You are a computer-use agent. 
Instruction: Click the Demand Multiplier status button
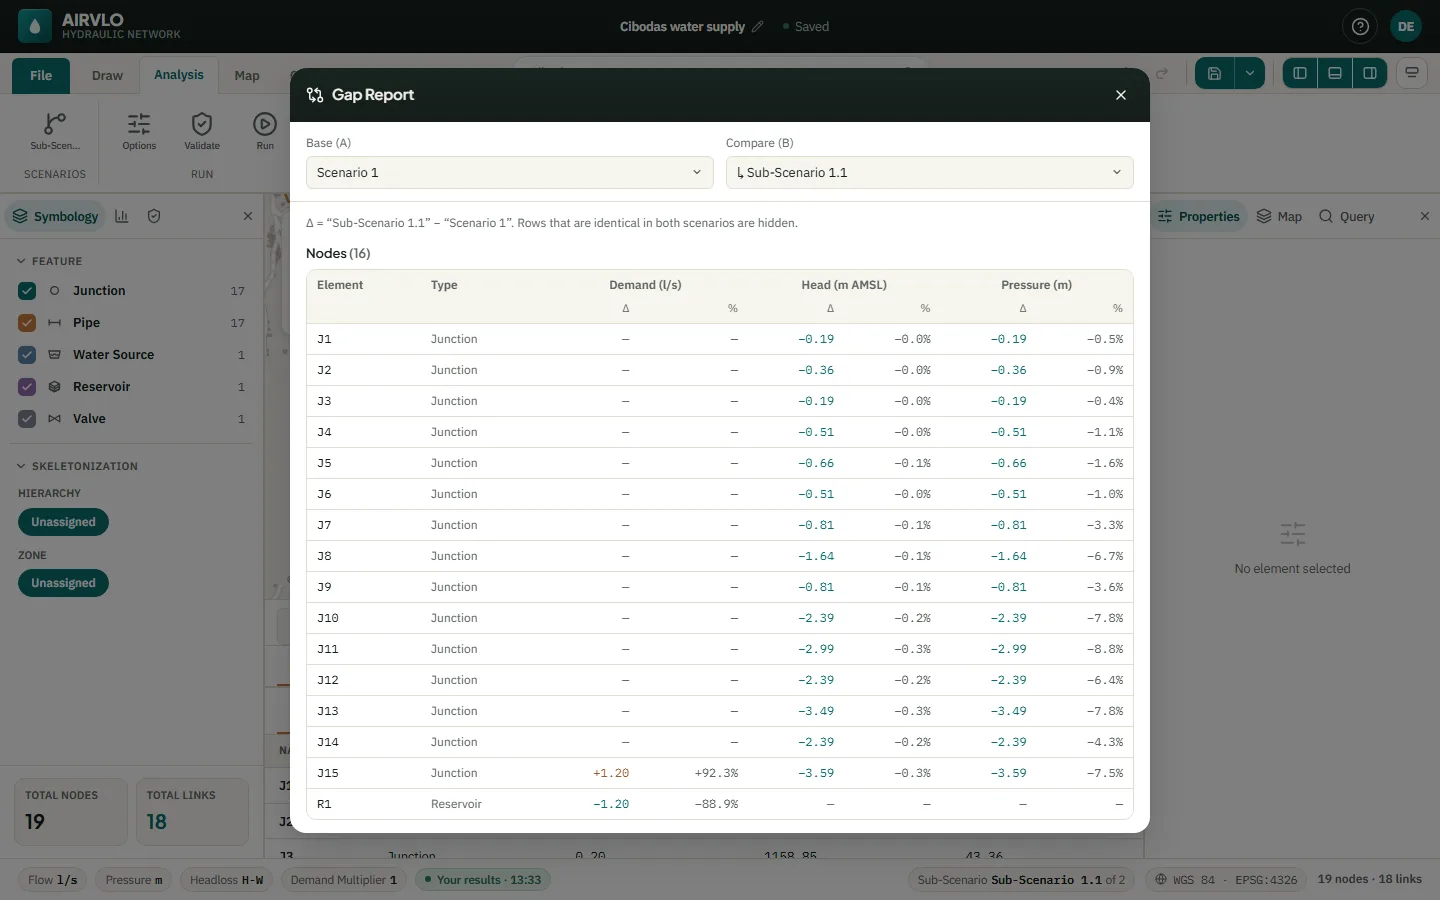344,880
